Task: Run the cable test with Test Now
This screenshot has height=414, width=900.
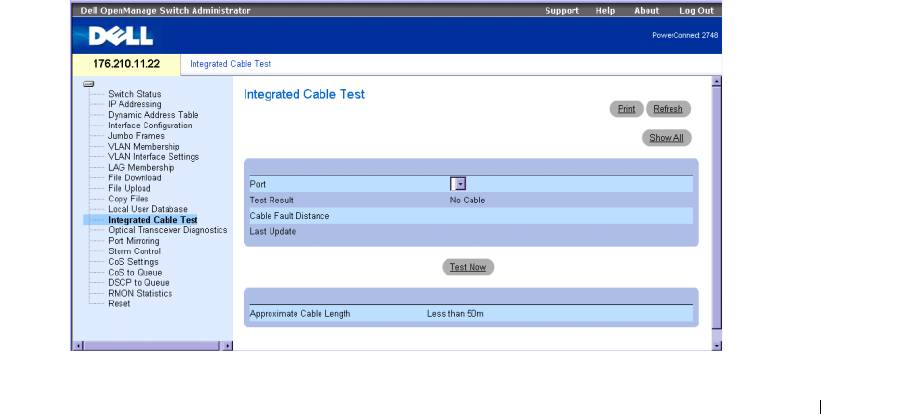Action: (469, 267)
